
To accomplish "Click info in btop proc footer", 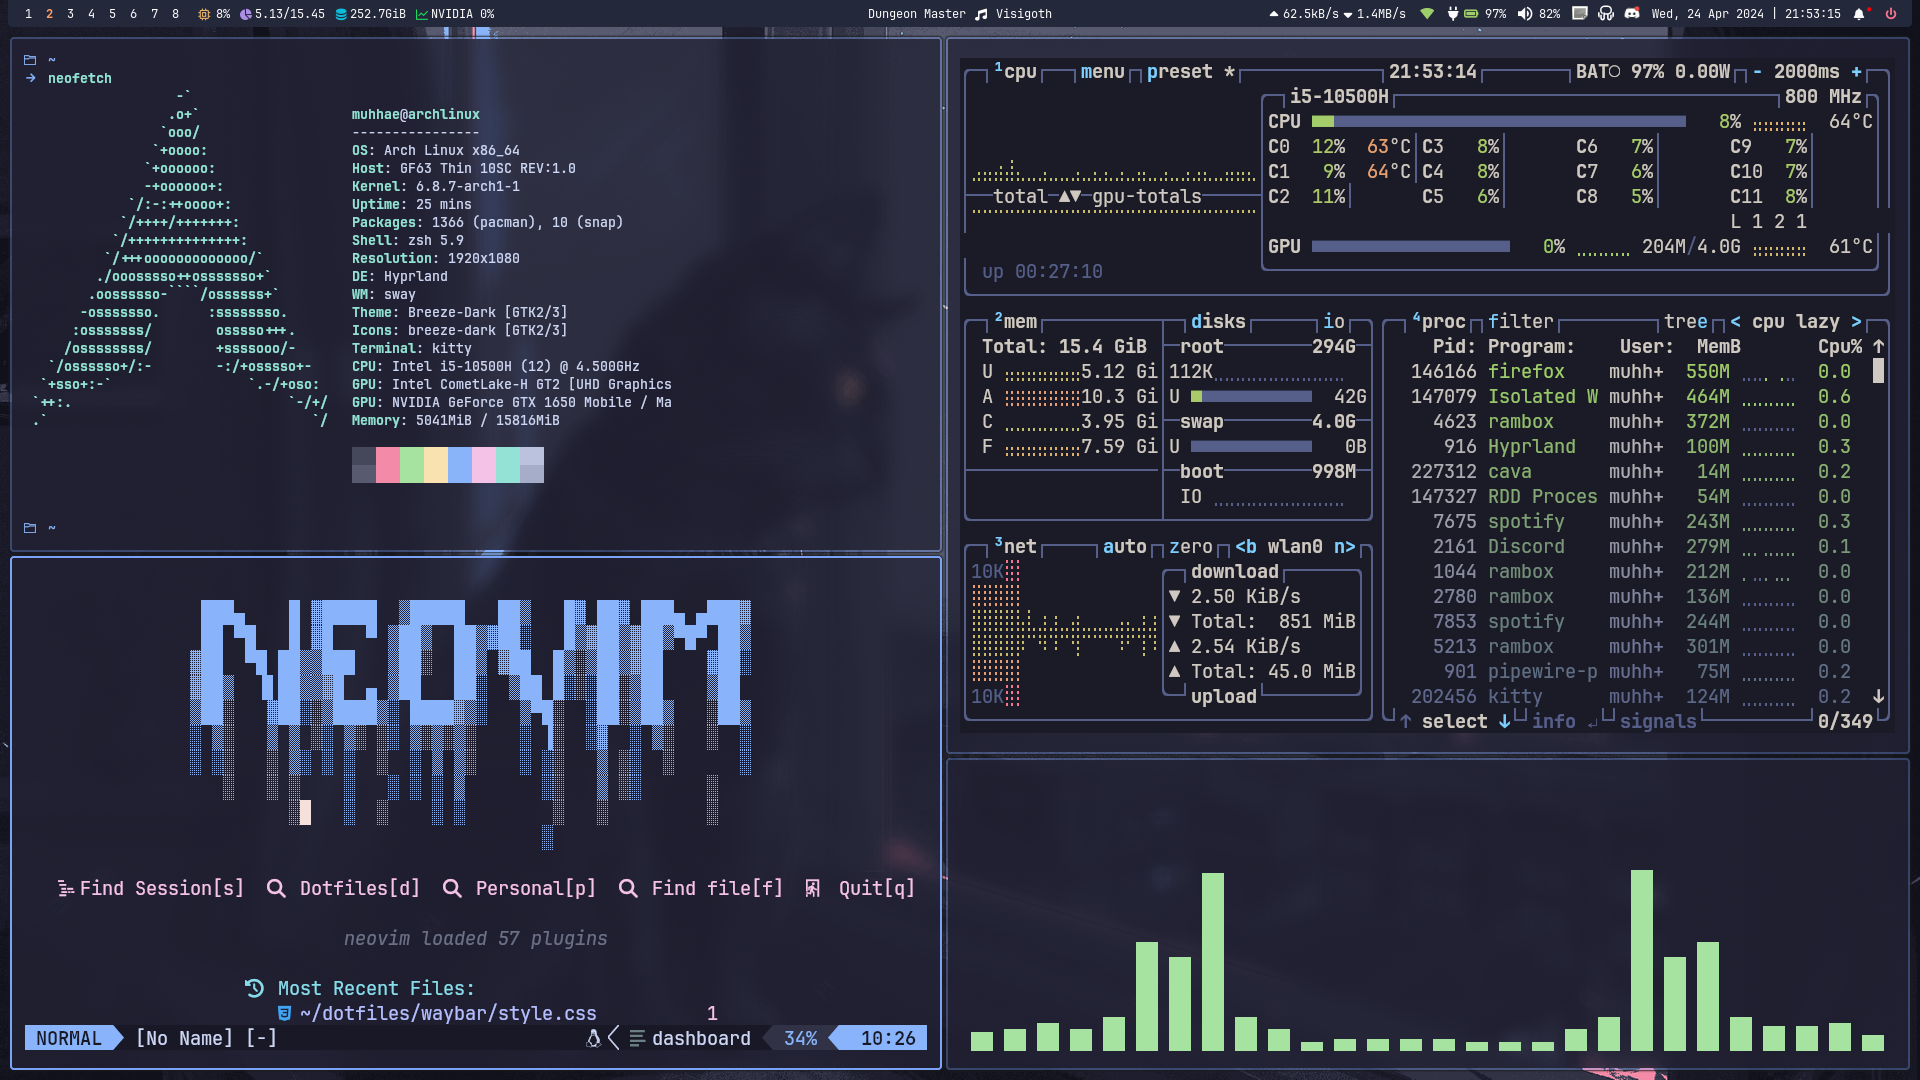I will click(x=1553, y=721).
